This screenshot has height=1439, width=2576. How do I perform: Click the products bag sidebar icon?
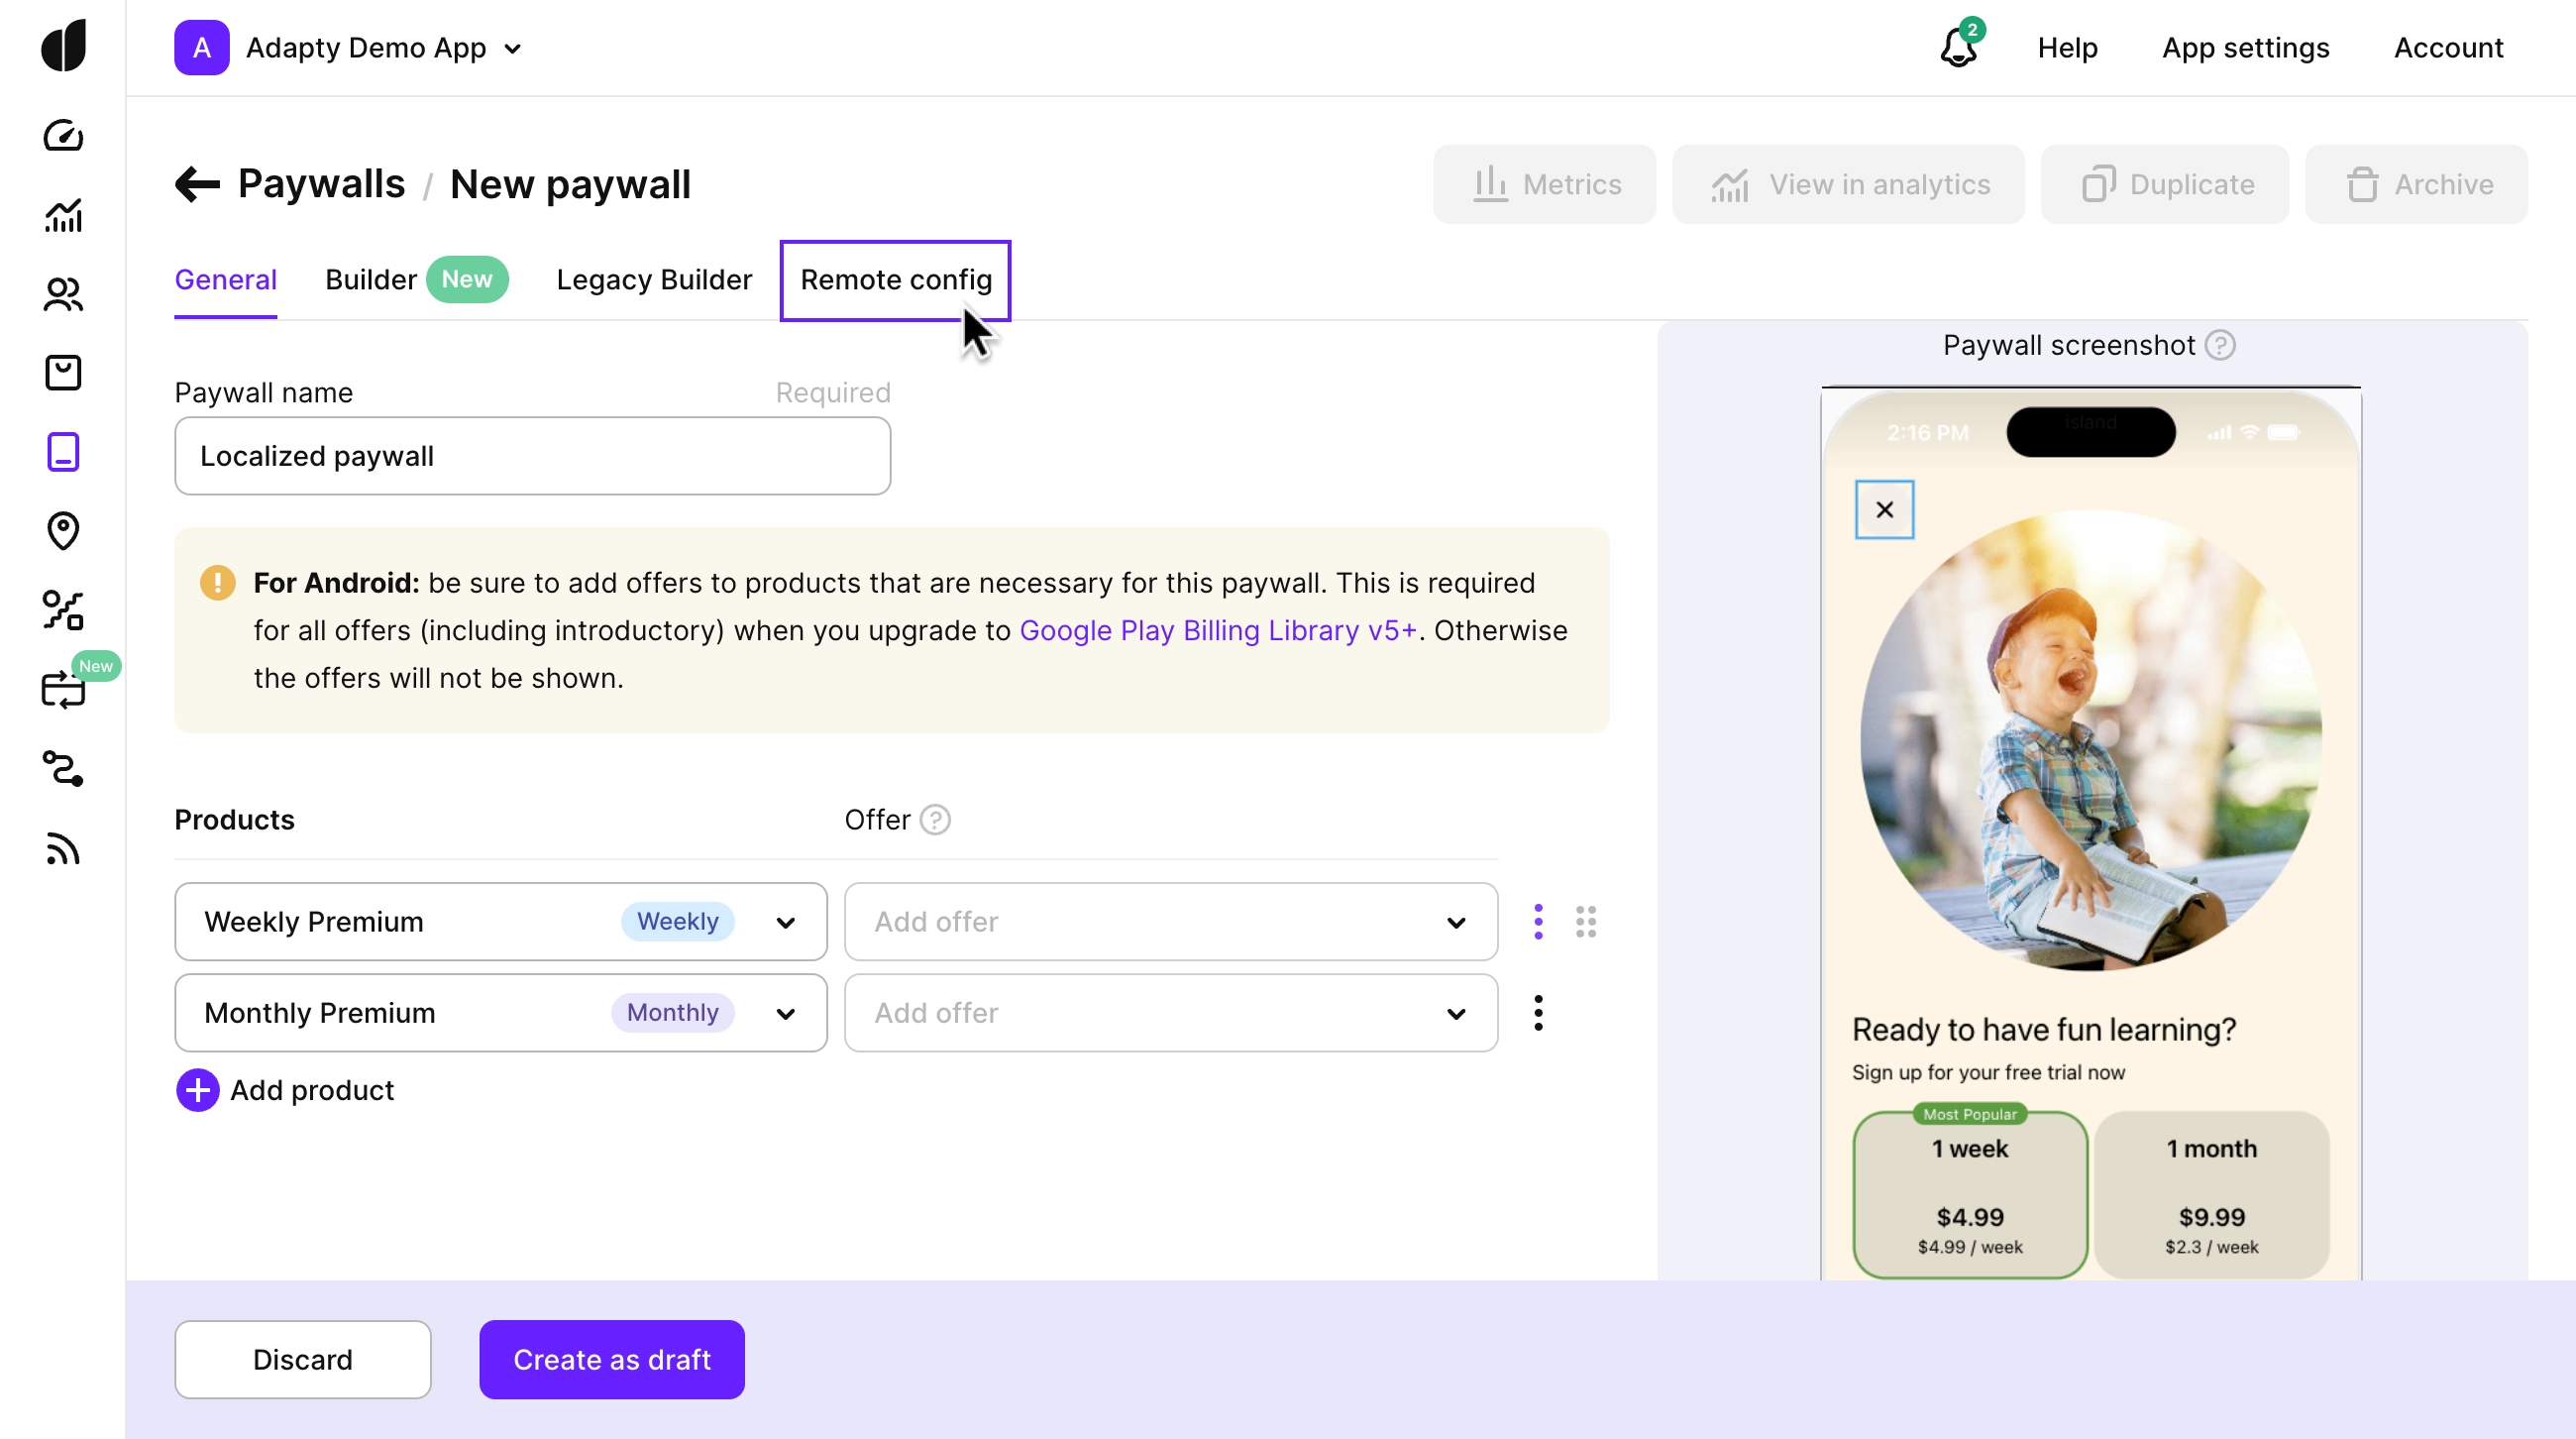(63, 373)
